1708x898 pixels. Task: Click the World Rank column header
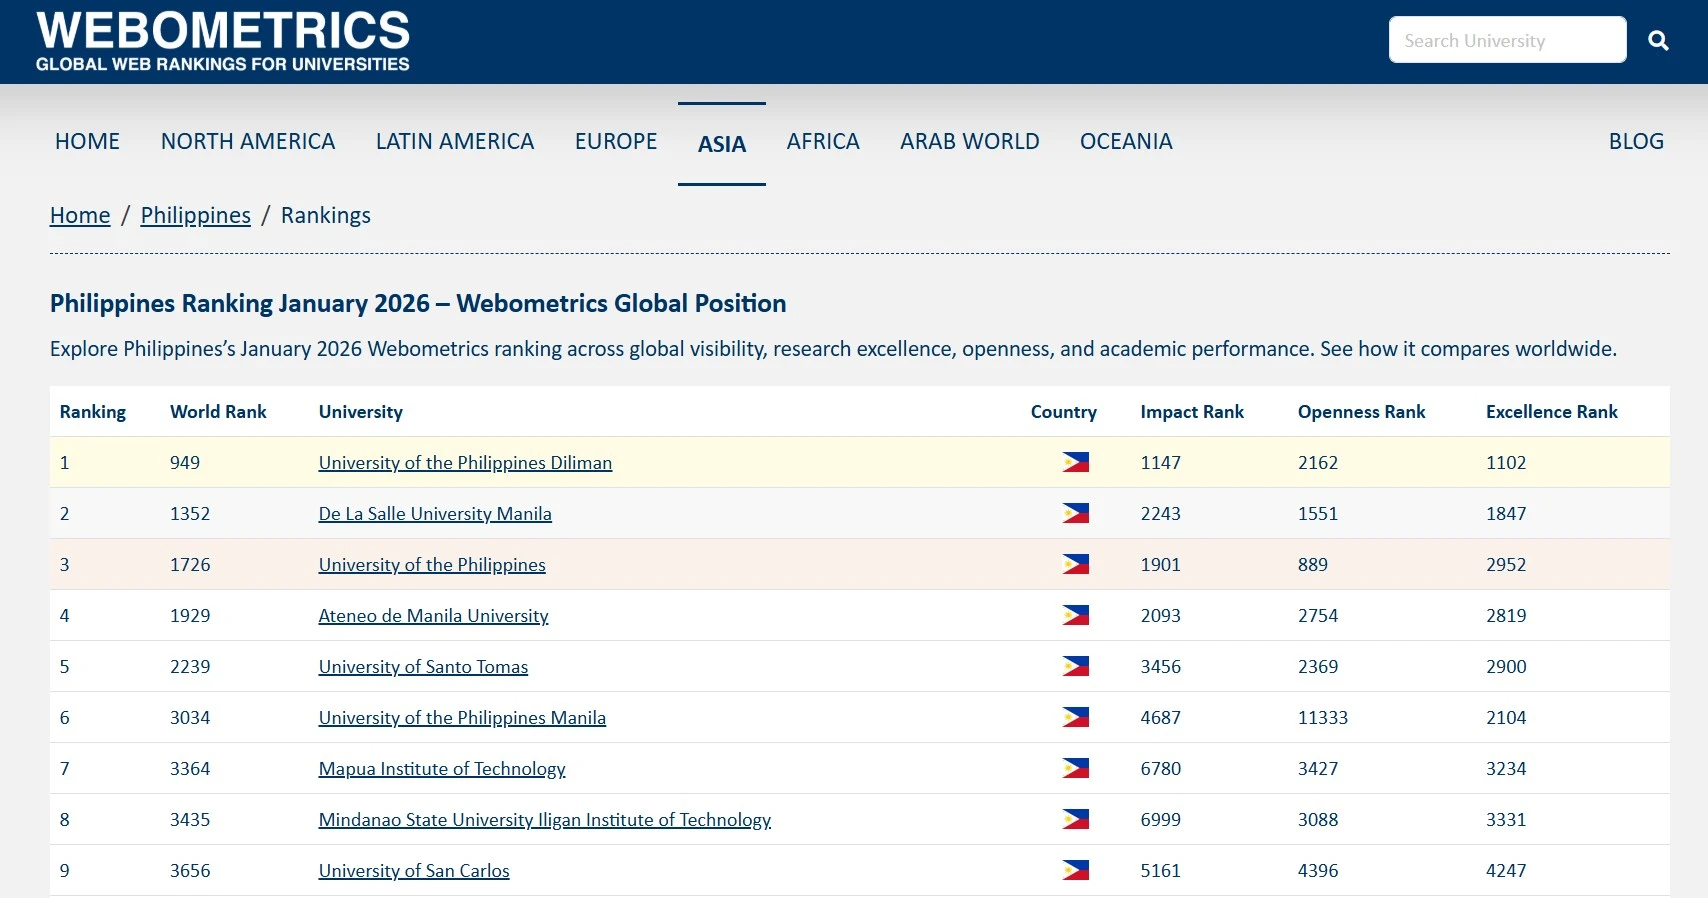click(x=218, y=411)
